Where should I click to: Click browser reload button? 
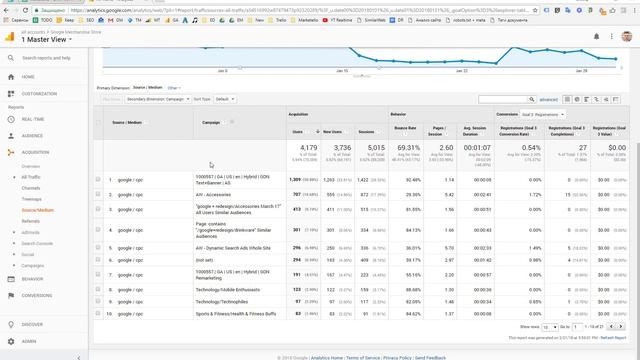tap(25, 10)
